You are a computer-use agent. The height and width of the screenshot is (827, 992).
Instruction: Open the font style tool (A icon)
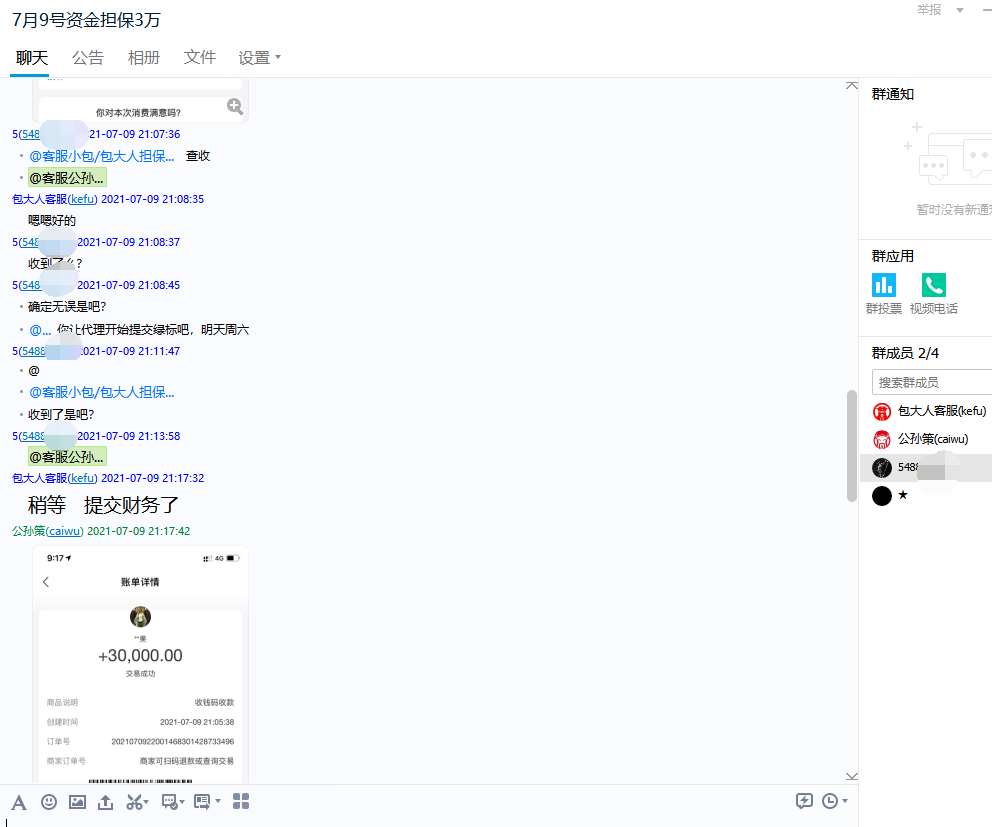19,802
